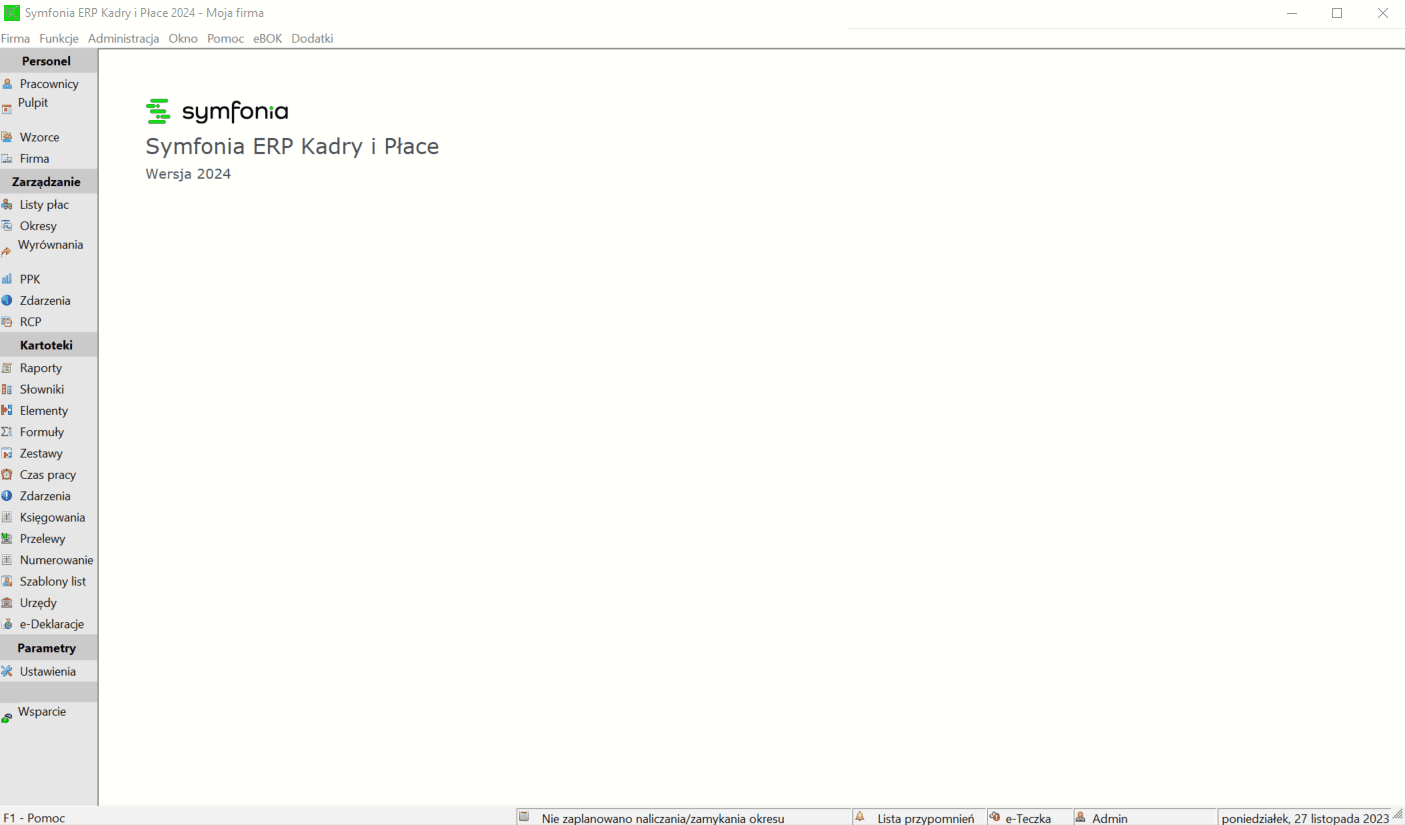Click the e-Teczka status bar icon
The image size is (1405, 825).
coord(995,817)
